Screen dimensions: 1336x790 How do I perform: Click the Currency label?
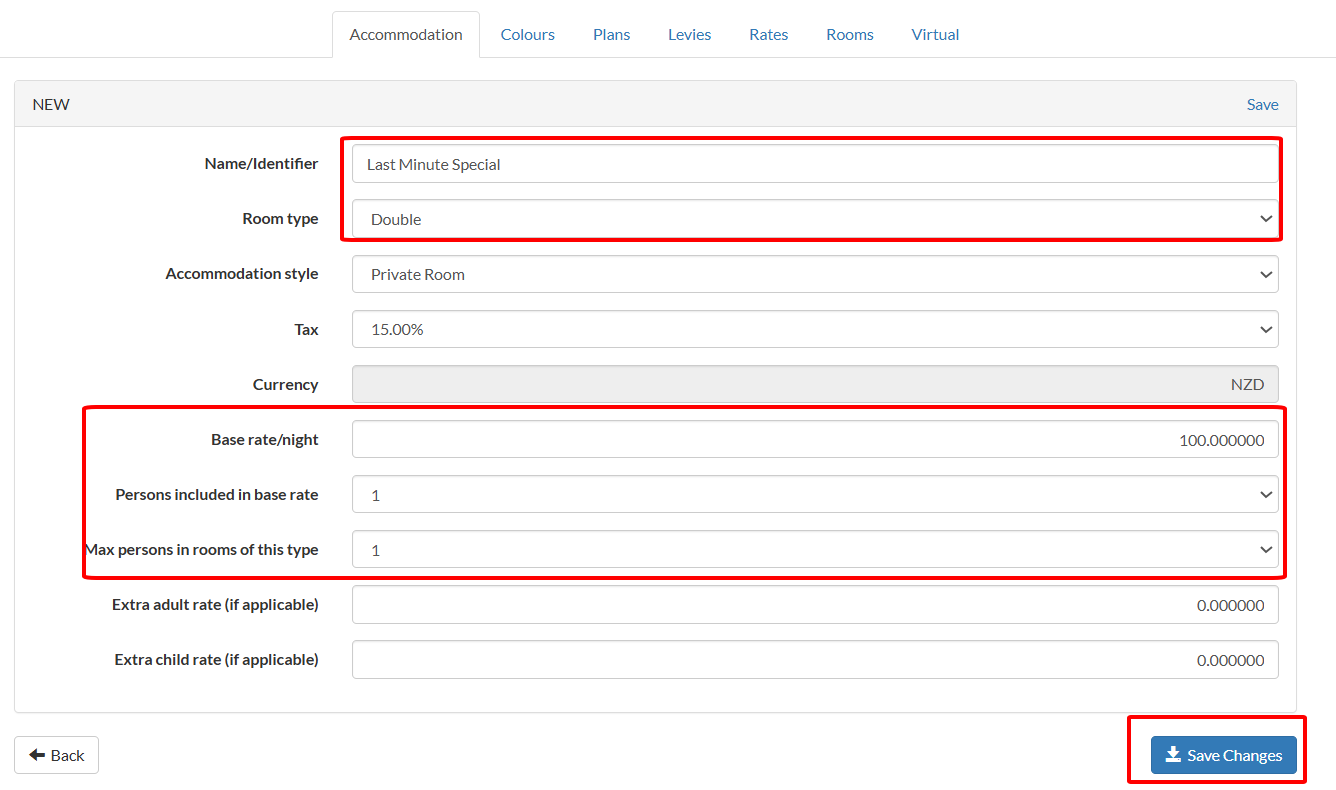tap(286, 384)
